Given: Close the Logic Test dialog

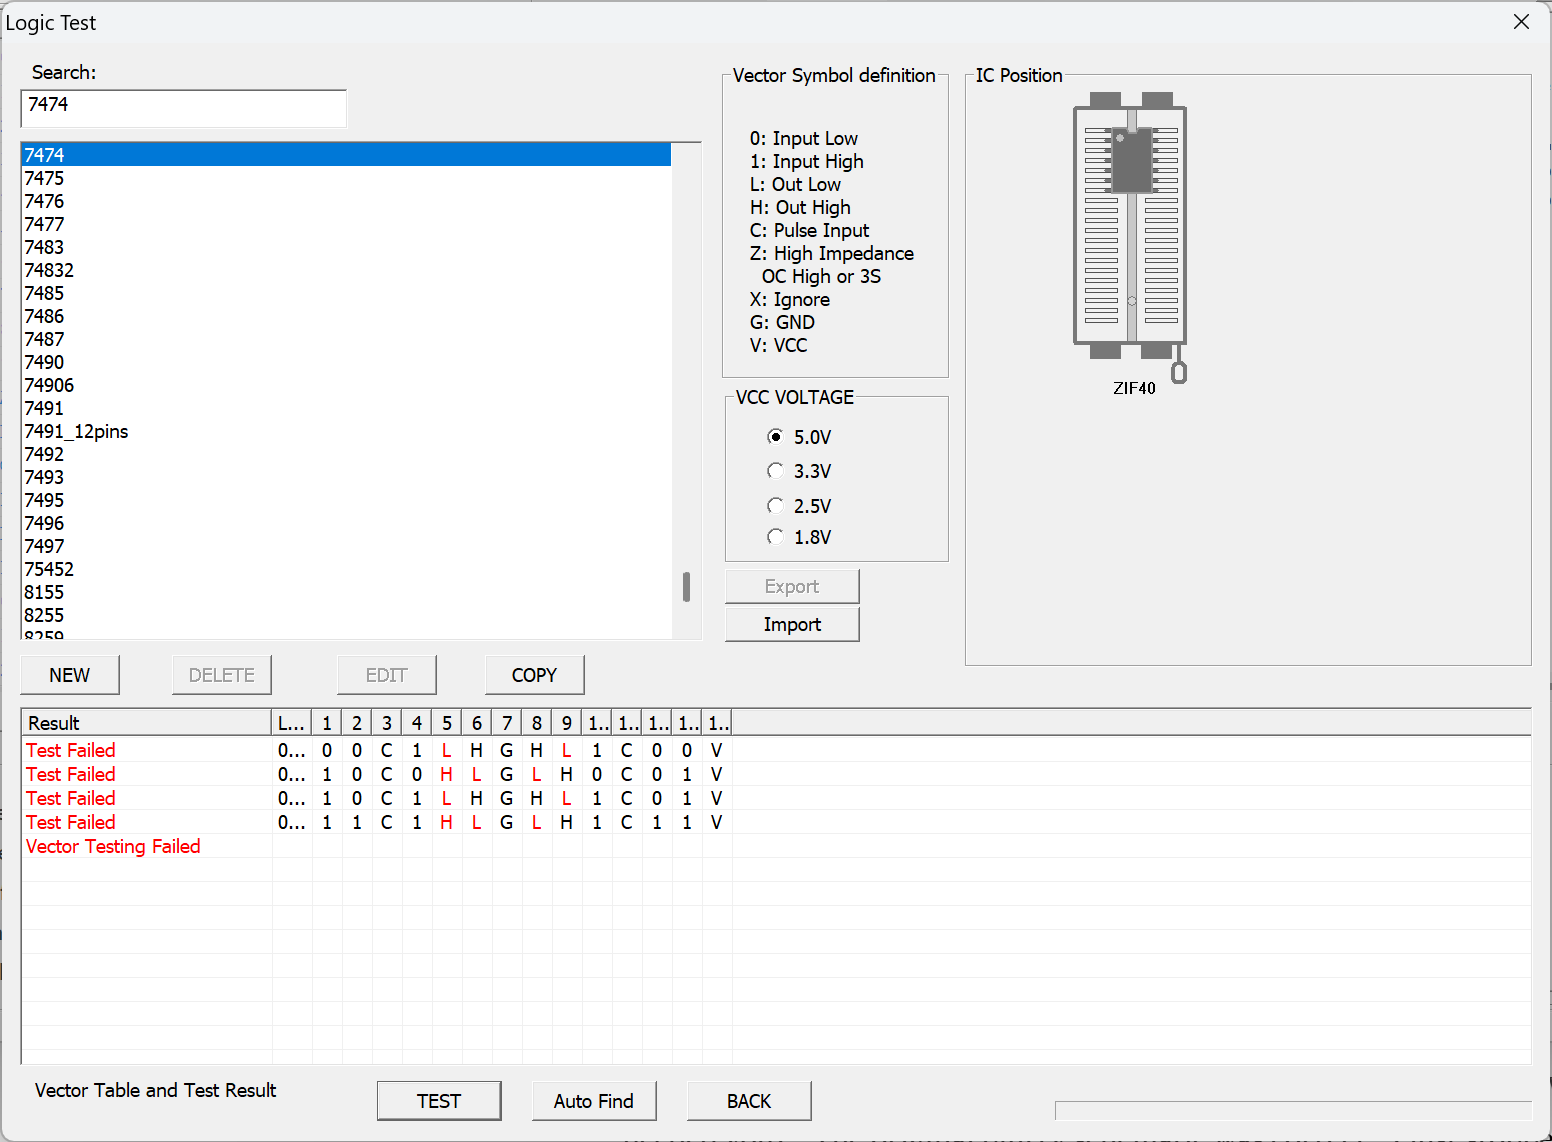Looking at the screenshot, I should (x=1521, y=22).
